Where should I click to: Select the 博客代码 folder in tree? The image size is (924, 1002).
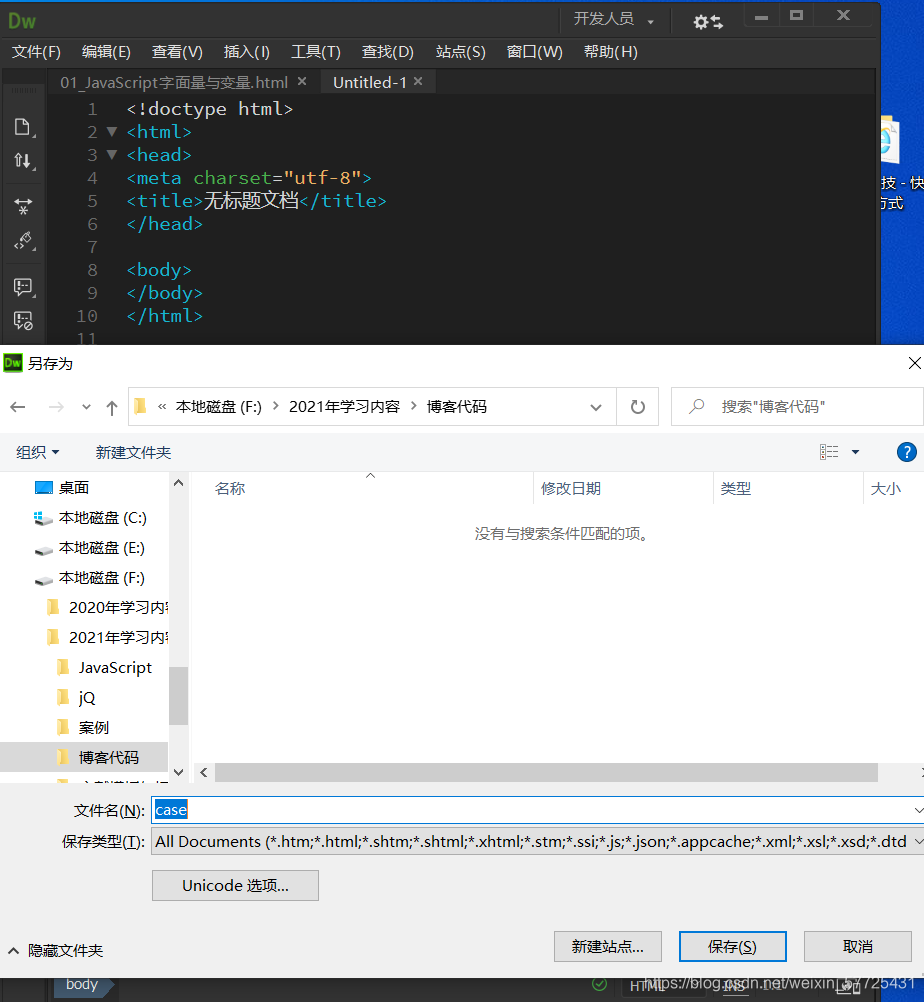point(84,758)
